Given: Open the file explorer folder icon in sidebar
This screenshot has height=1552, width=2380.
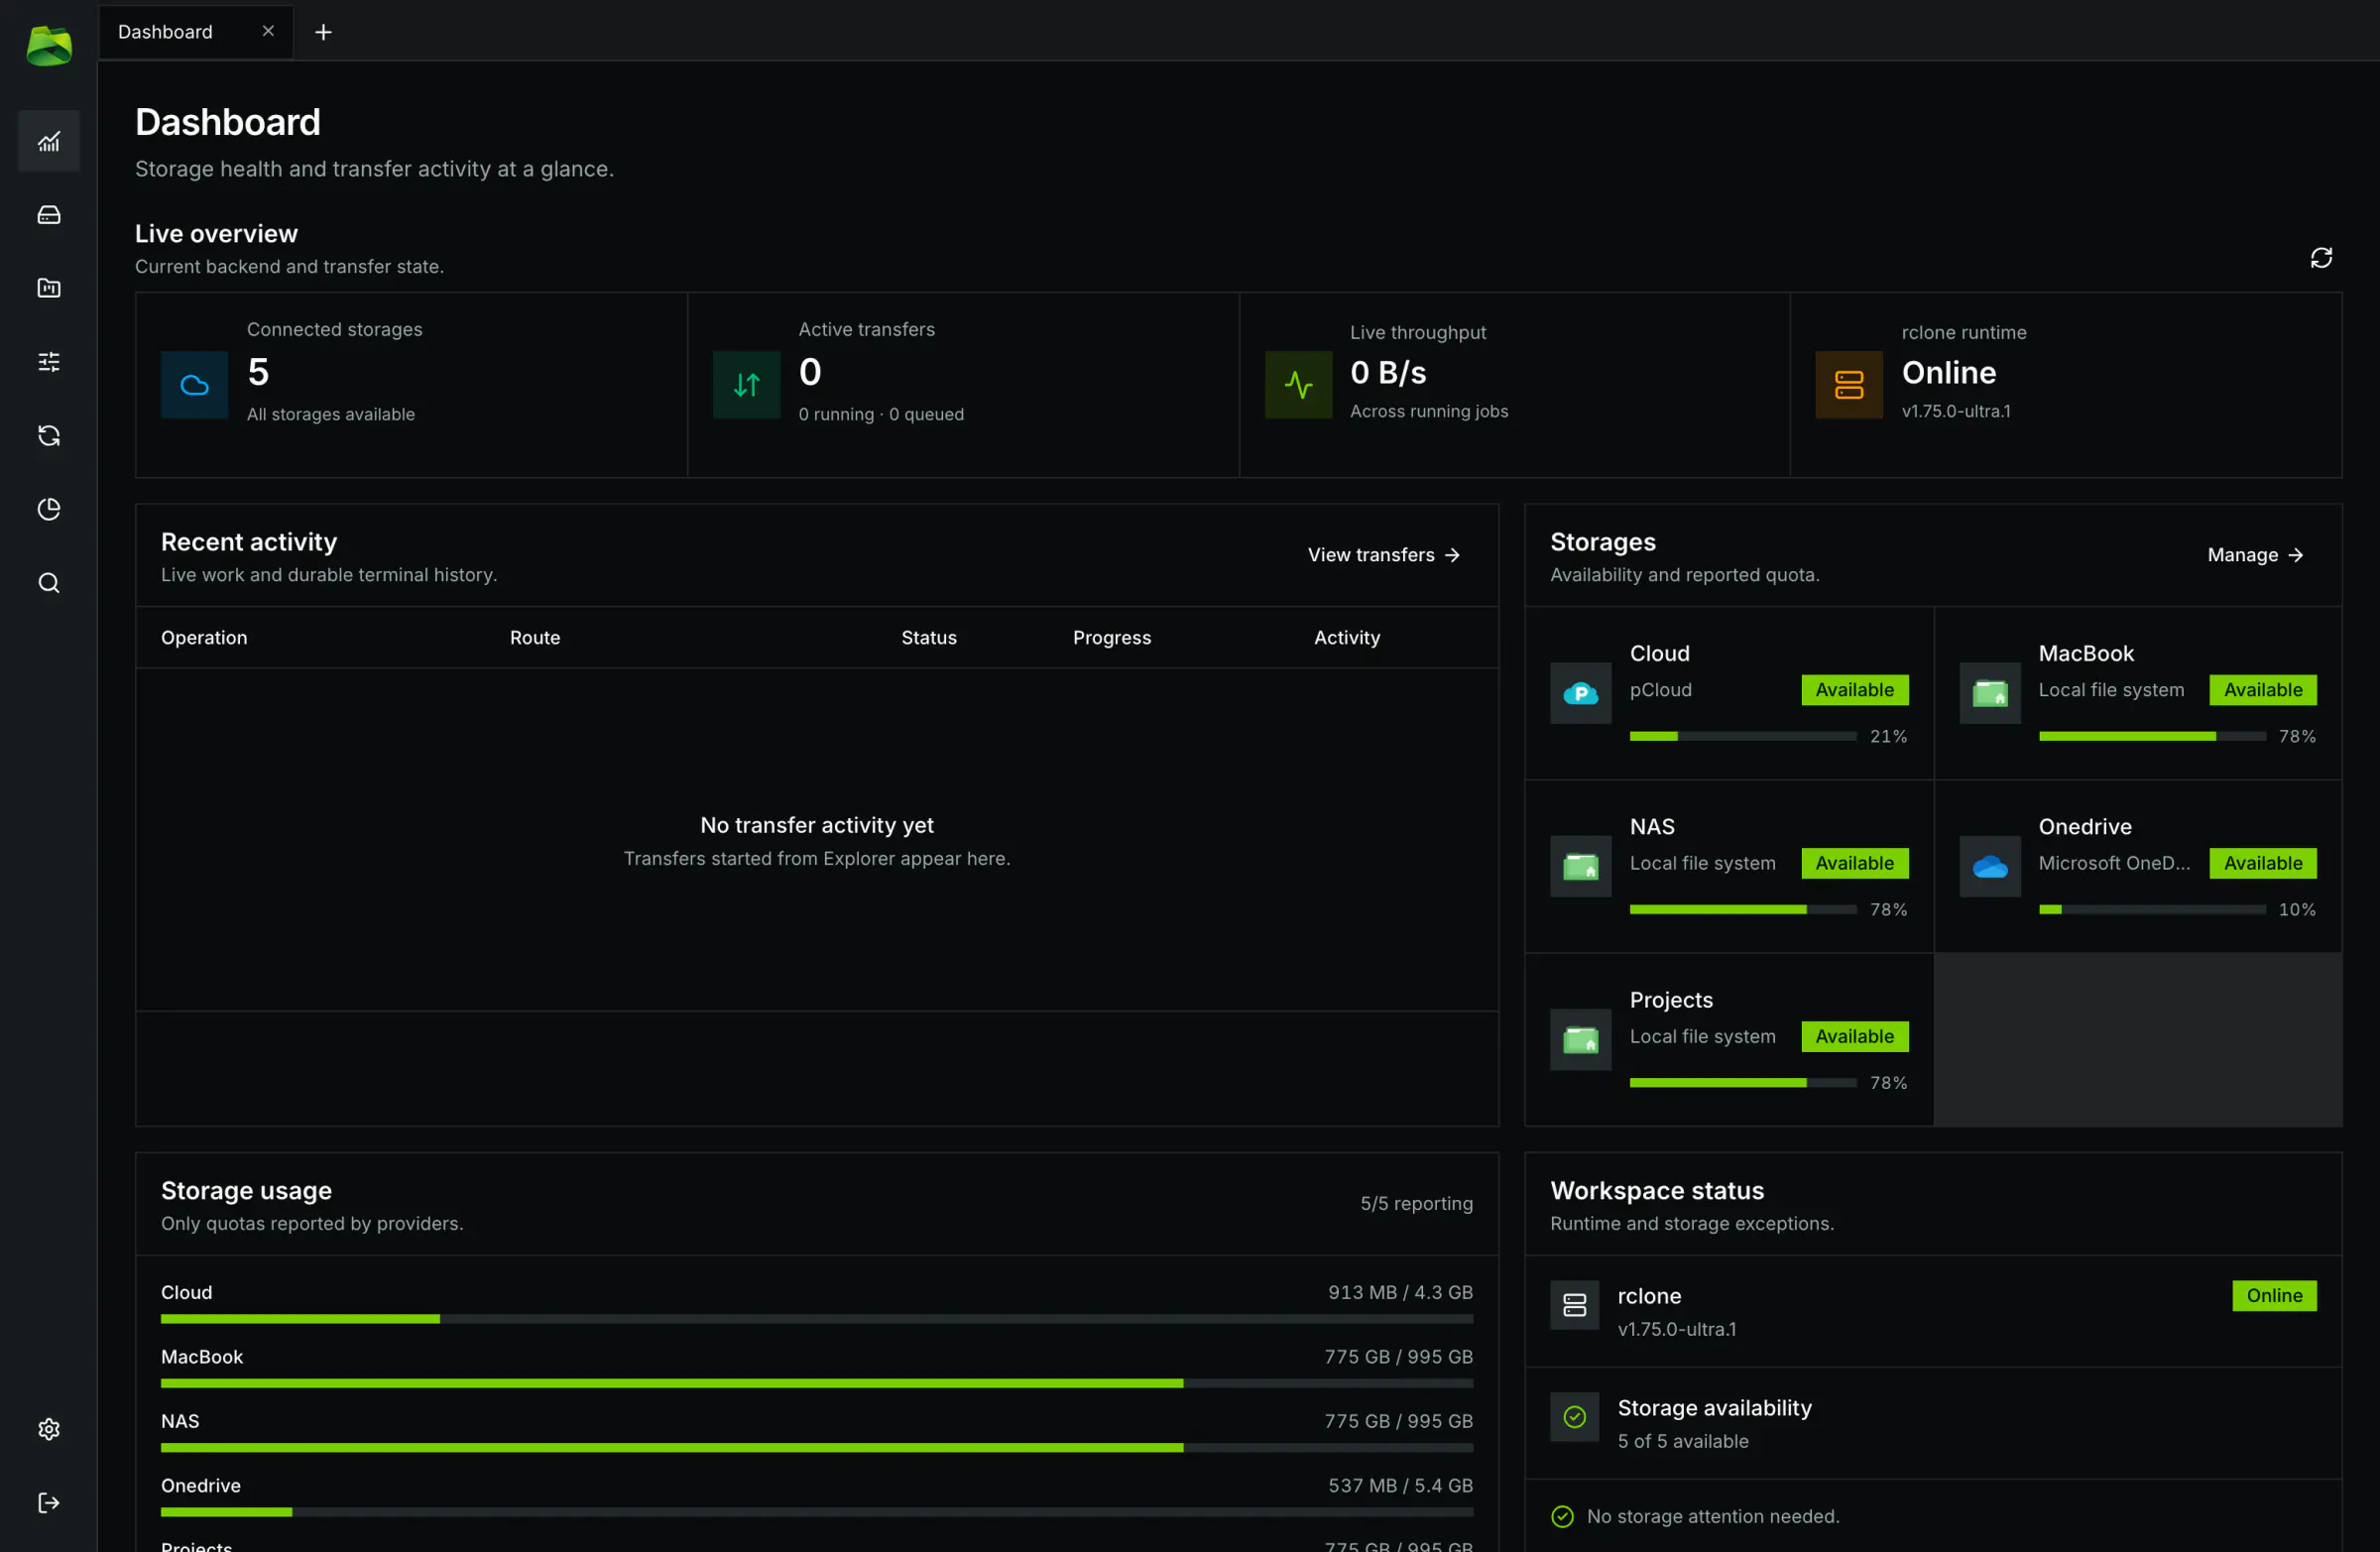Looking at the screenshot, I should [49, 288].
